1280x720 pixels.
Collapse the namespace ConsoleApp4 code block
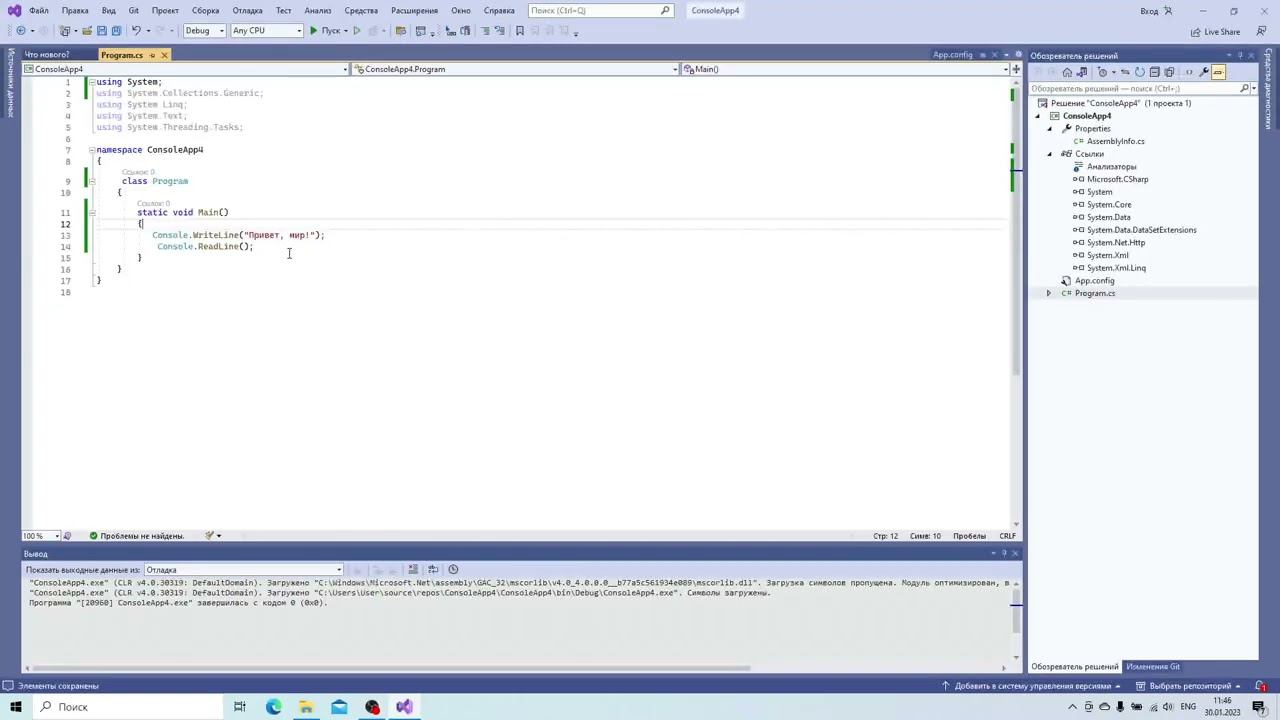(x=91, y=150)
